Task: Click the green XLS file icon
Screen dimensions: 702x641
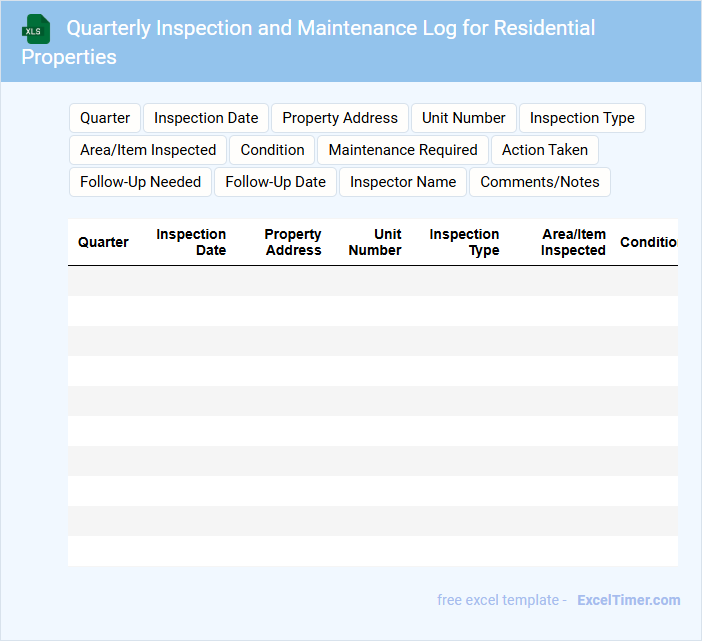Action: pyautogui.click(x=36, y=29)
